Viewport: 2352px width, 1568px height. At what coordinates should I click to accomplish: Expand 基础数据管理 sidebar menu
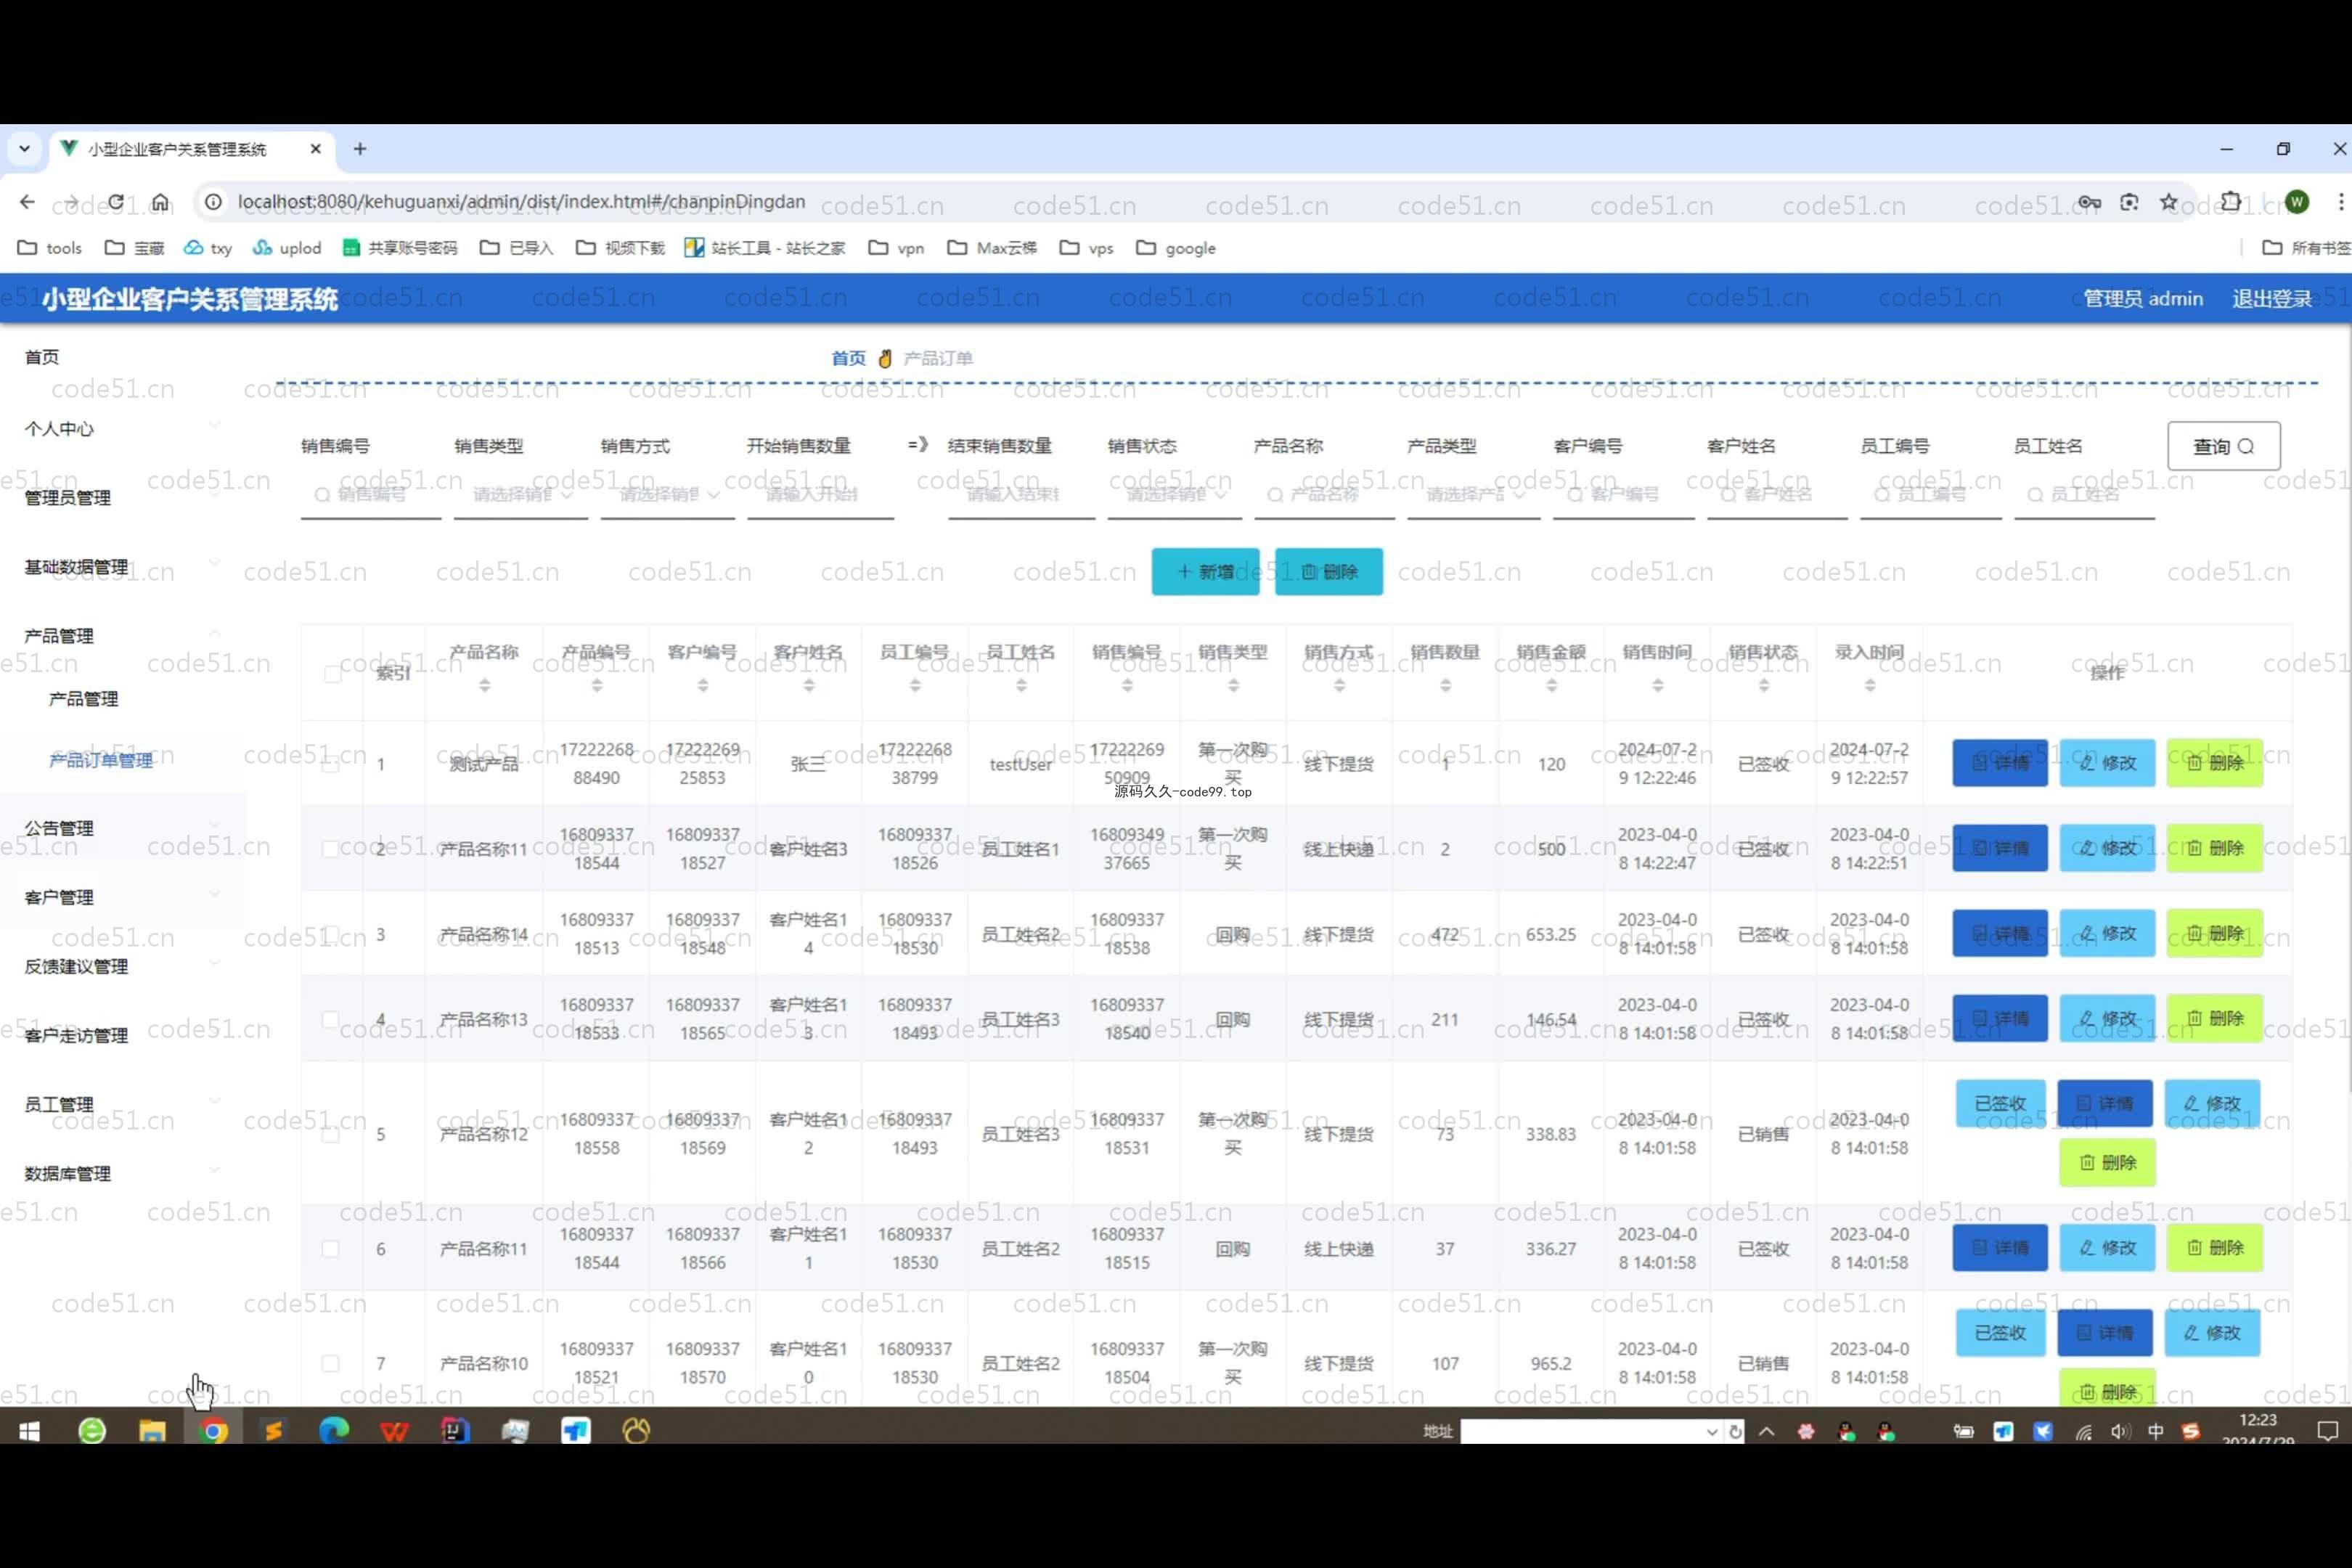tap(122, 566)
